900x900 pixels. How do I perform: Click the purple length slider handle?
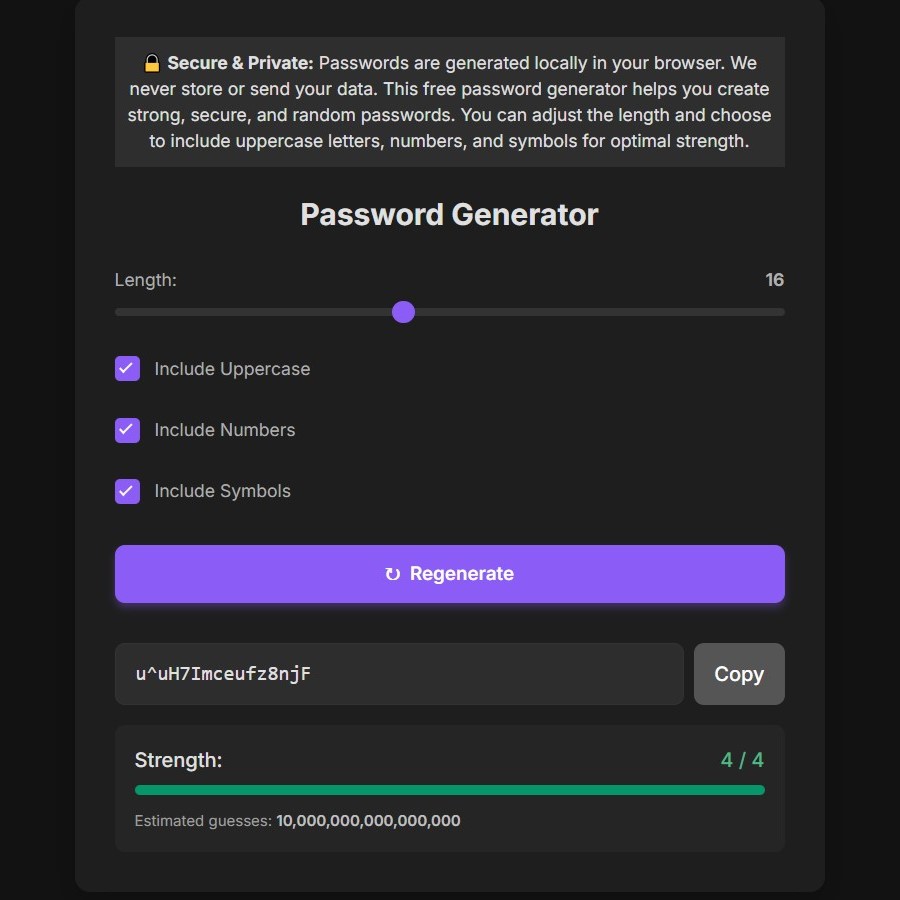tap(403, 312)
